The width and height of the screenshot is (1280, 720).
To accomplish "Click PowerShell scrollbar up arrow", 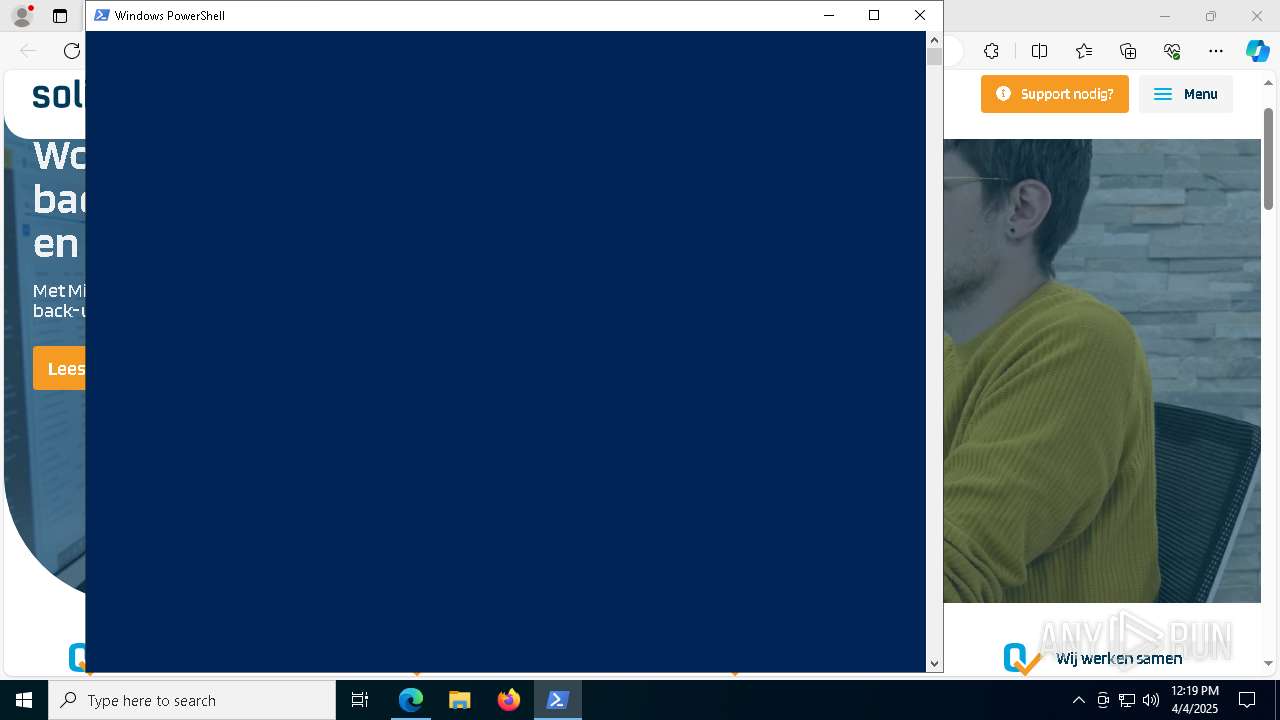I will point(934,40).
